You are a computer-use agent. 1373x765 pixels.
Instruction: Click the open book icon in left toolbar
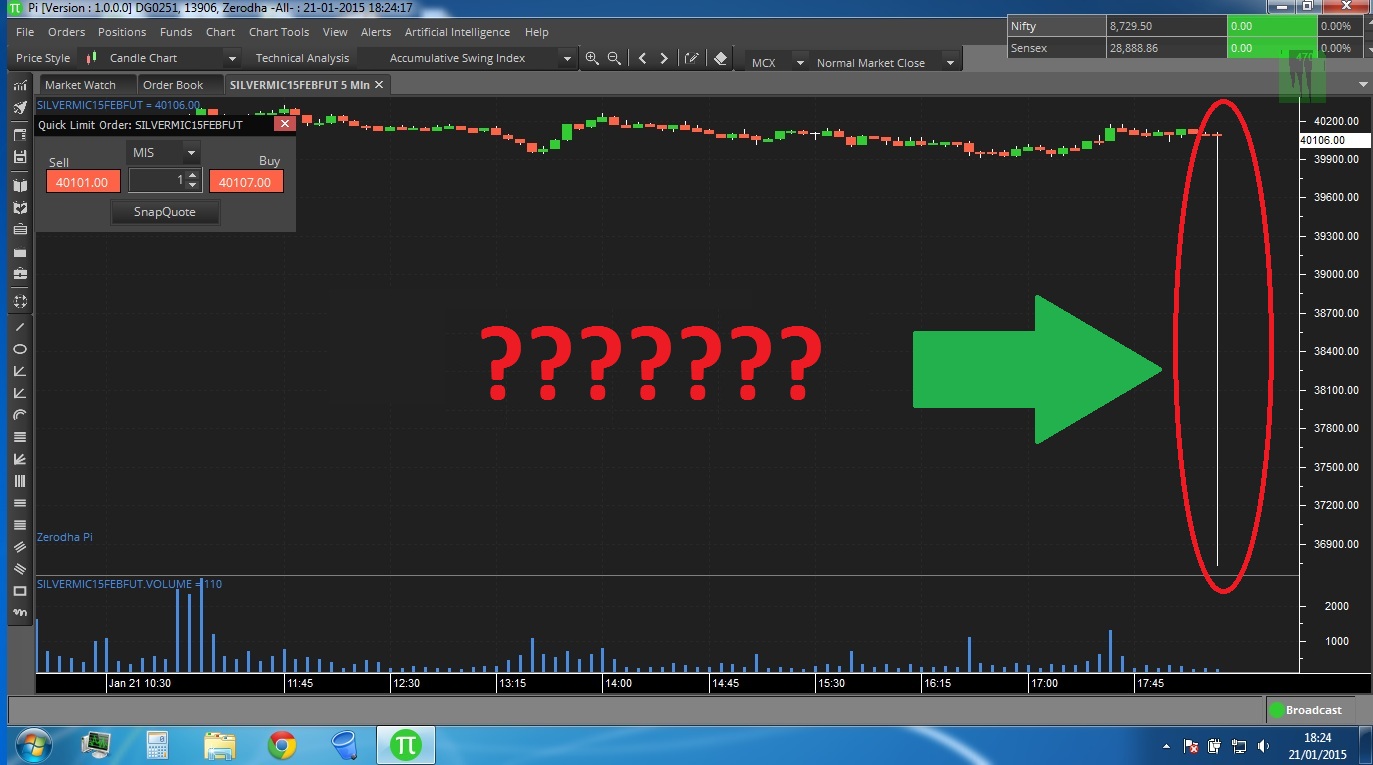(x=20, y=185)
